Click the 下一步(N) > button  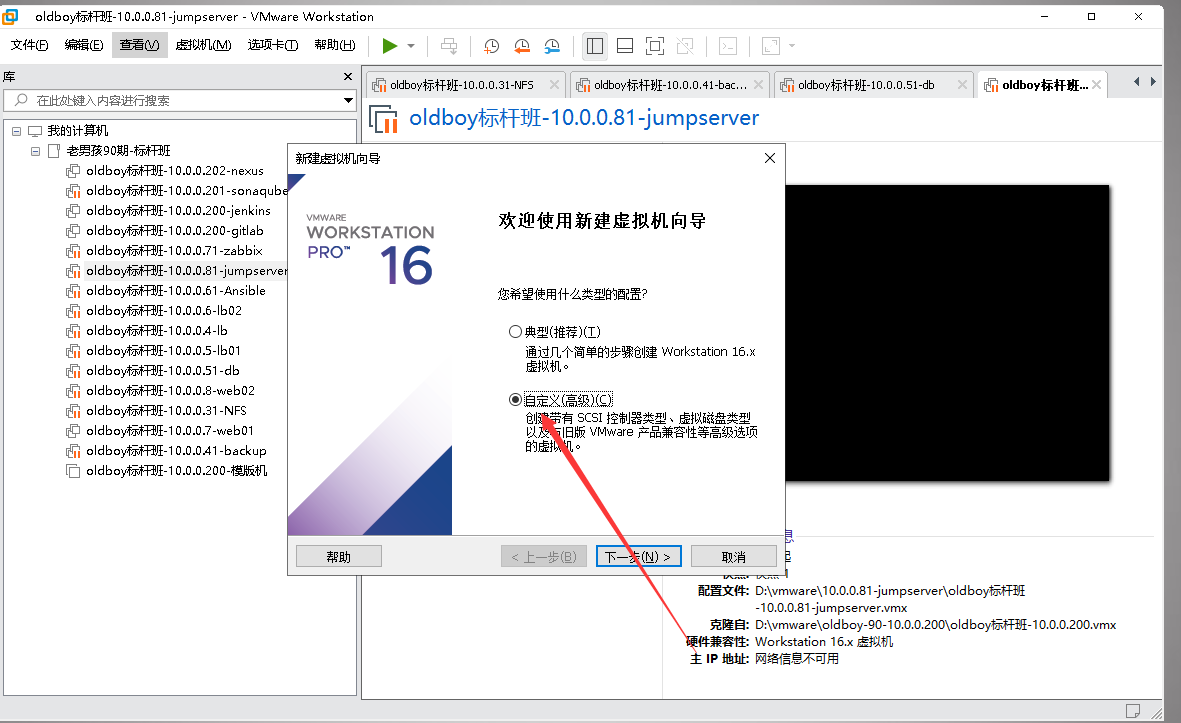(639, 557)
